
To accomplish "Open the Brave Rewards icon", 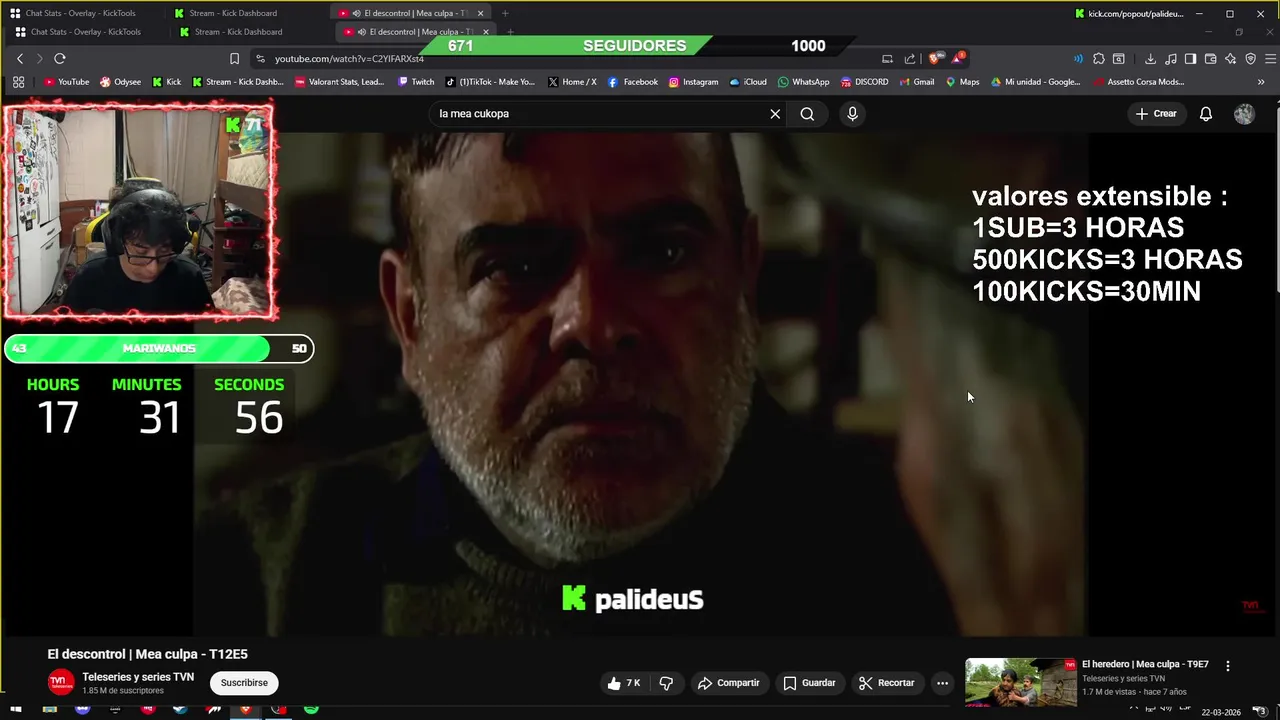I will point(958,58).
